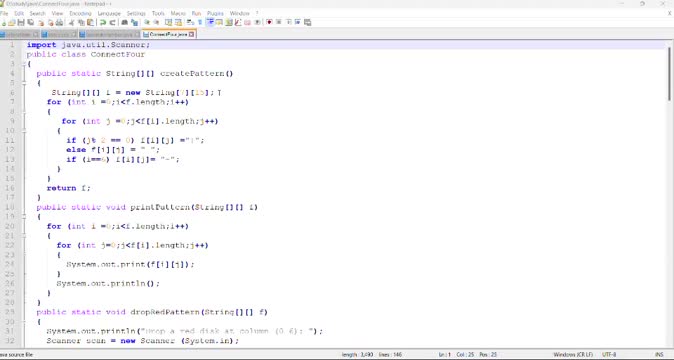Toggle Word wrap in the toolbar
The width and height of the screenshot is (674, 360).
coord(190,22)
